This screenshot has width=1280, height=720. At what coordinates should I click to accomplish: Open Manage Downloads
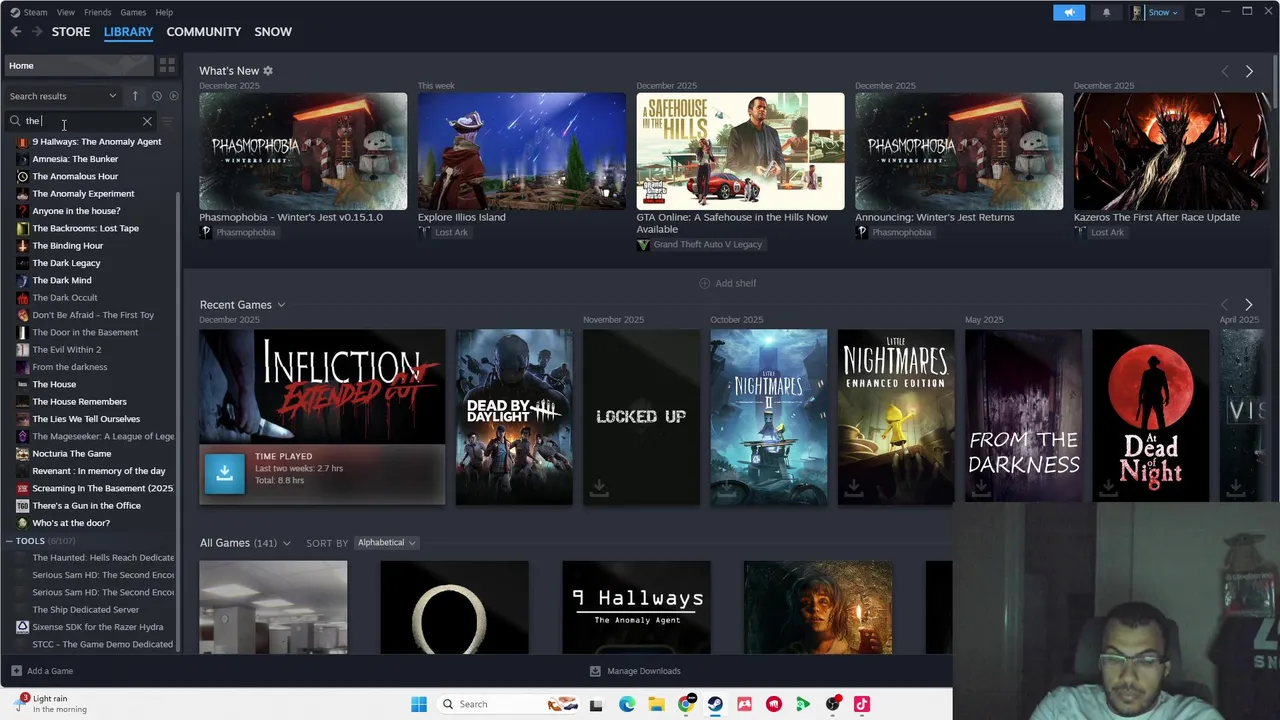(635, 671)
